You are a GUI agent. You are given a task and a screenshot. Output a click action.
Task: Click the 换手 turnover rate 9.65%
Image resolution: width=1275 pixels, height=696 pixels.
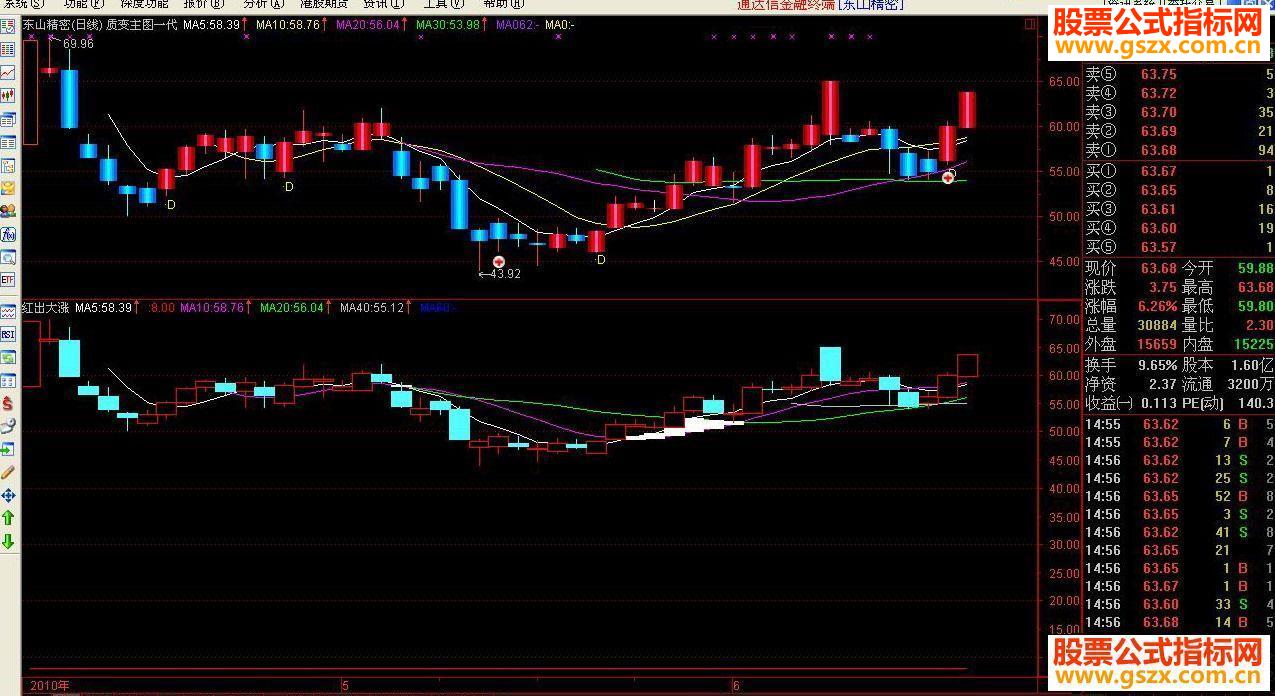(1158, 366)
